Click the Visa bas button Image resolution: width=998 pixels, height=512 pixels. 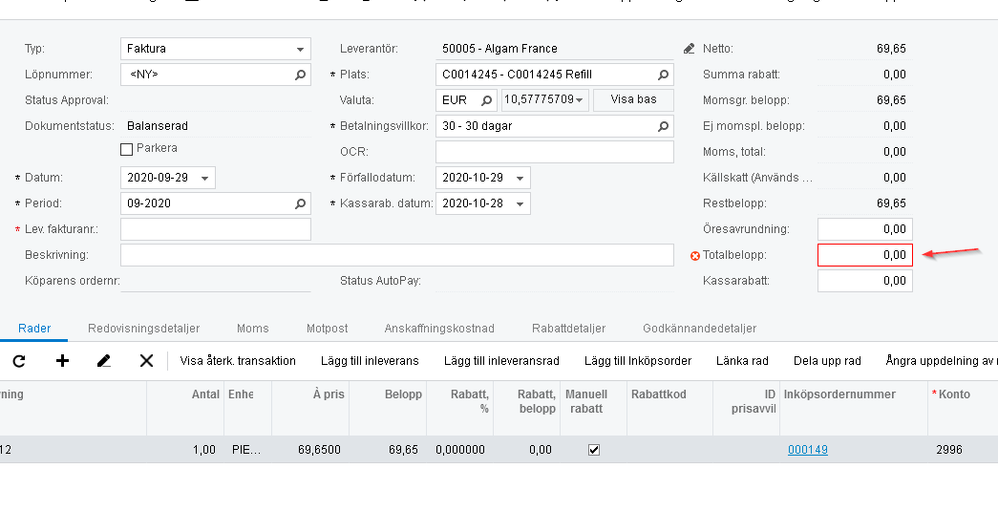pyautogui.click(x=633, y=100)
